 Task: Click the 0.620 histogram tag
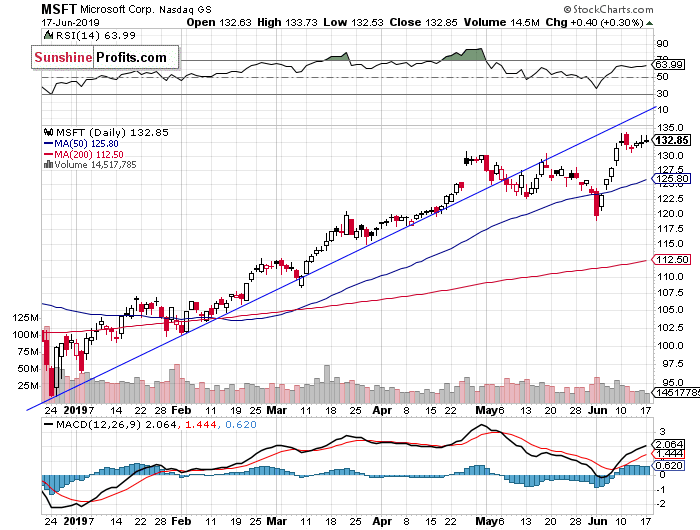668,465
